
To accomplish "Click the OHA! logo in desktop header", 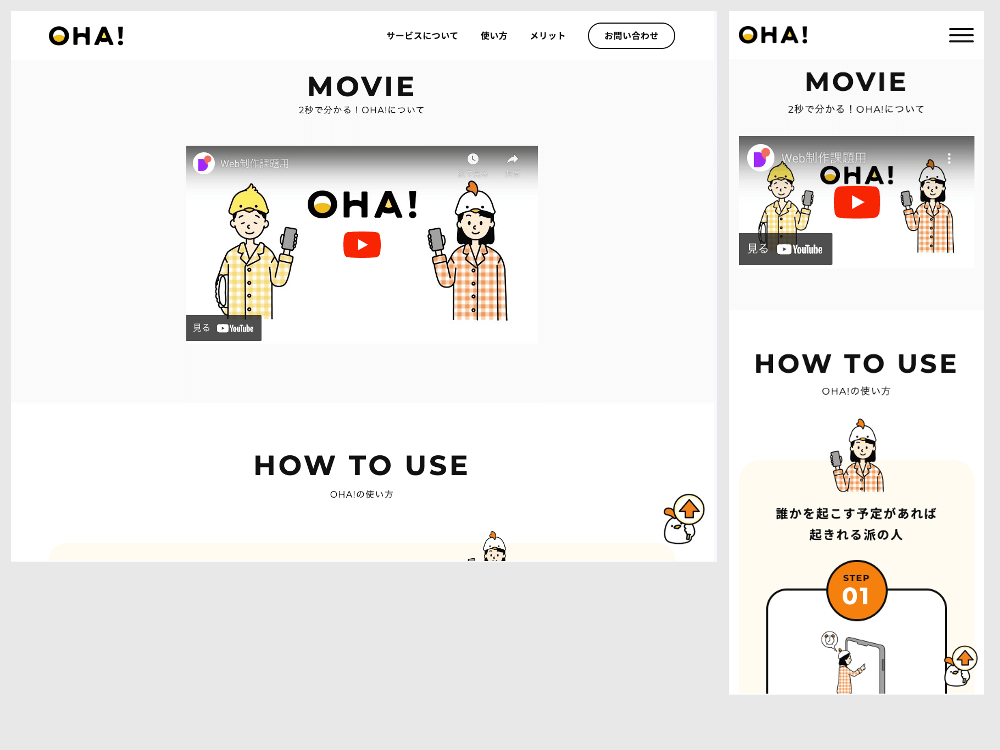I will [86, 36].
